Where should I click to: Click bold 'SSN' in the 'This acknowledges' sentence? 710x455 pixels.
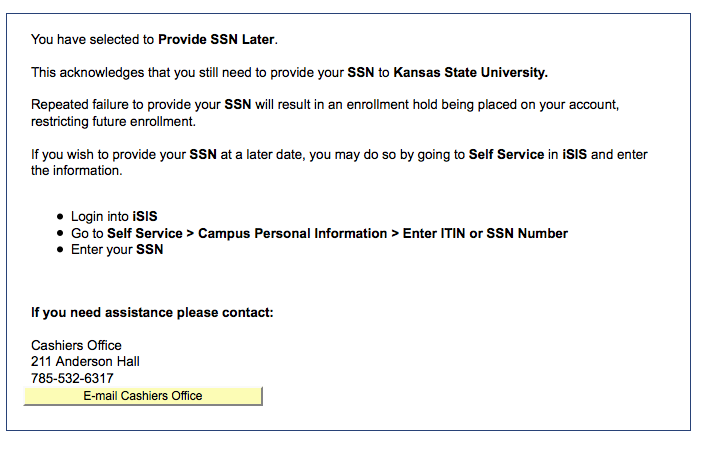[x=360, y=72]
